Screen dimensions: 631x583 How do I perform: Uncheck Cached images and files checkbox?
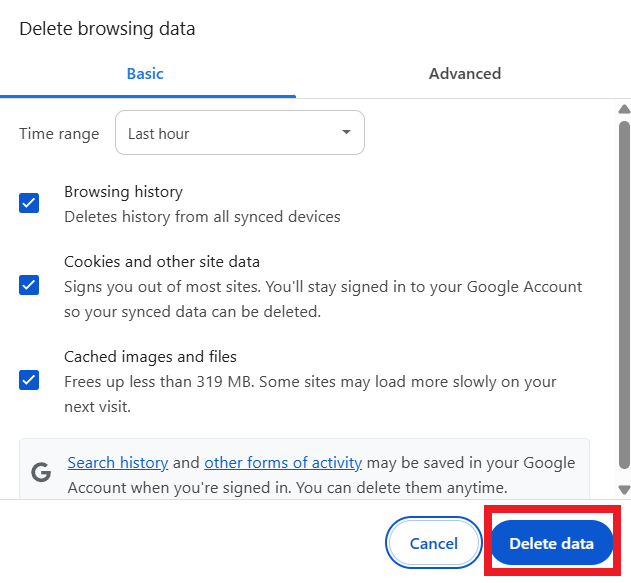coord(29,380)
